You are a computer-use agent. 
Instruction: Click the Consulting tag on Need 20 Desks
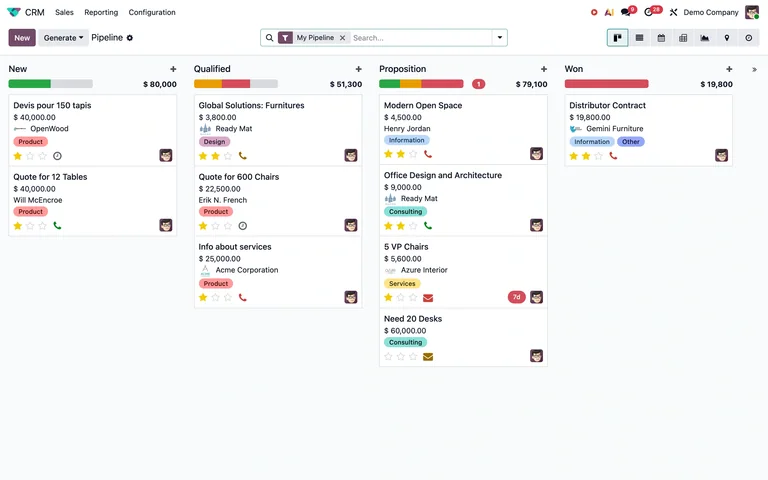click(x=406, y=342)
